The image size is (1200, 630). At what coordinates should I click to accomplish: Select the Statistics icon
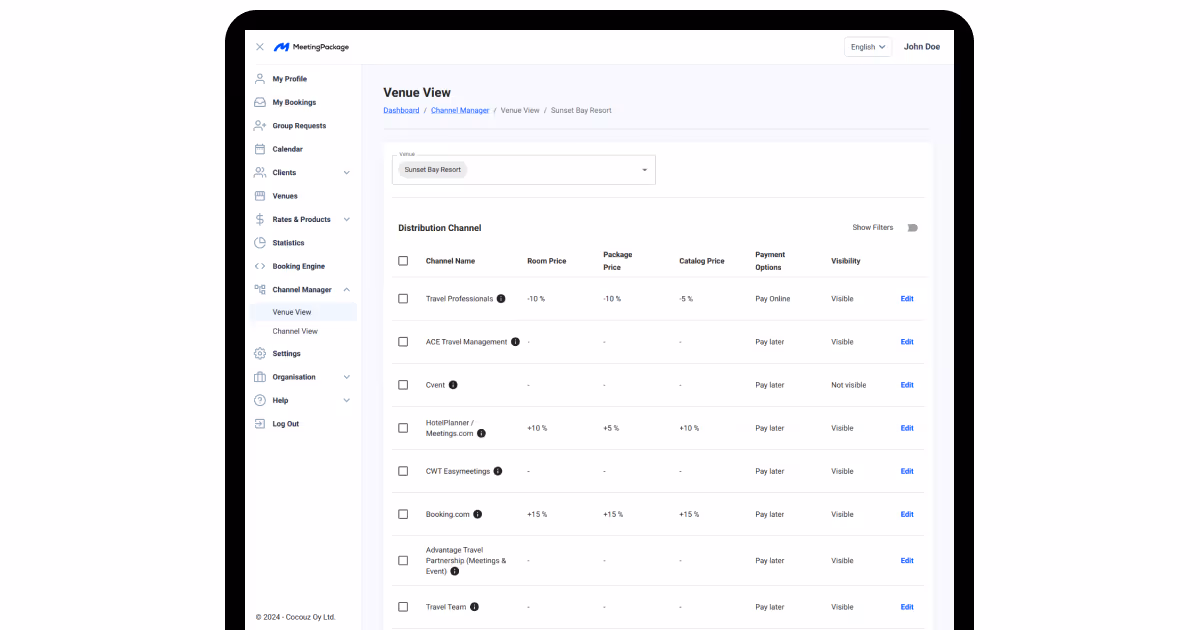(259, 242)
